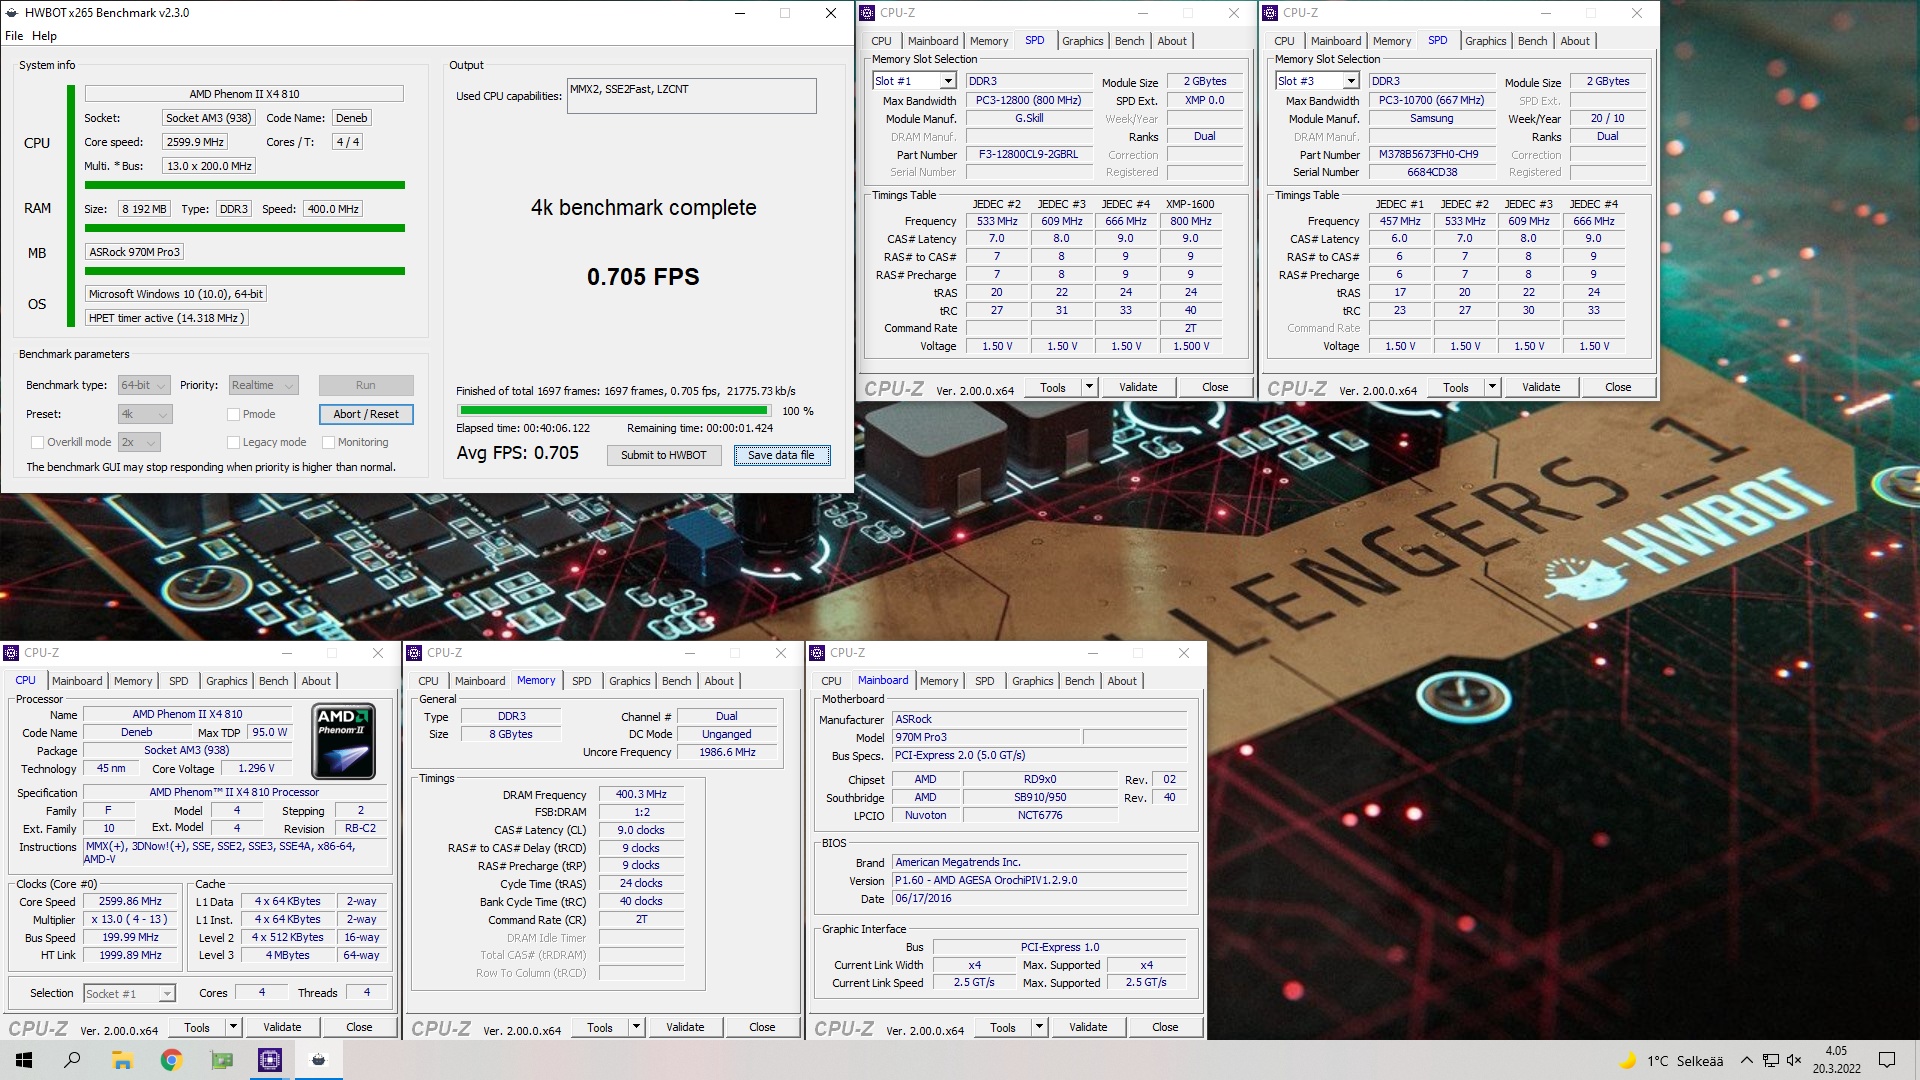Open the File menu in HWBOT benchmark
The width and height of the screenshot is (1920, 1080).
point(14,36)
